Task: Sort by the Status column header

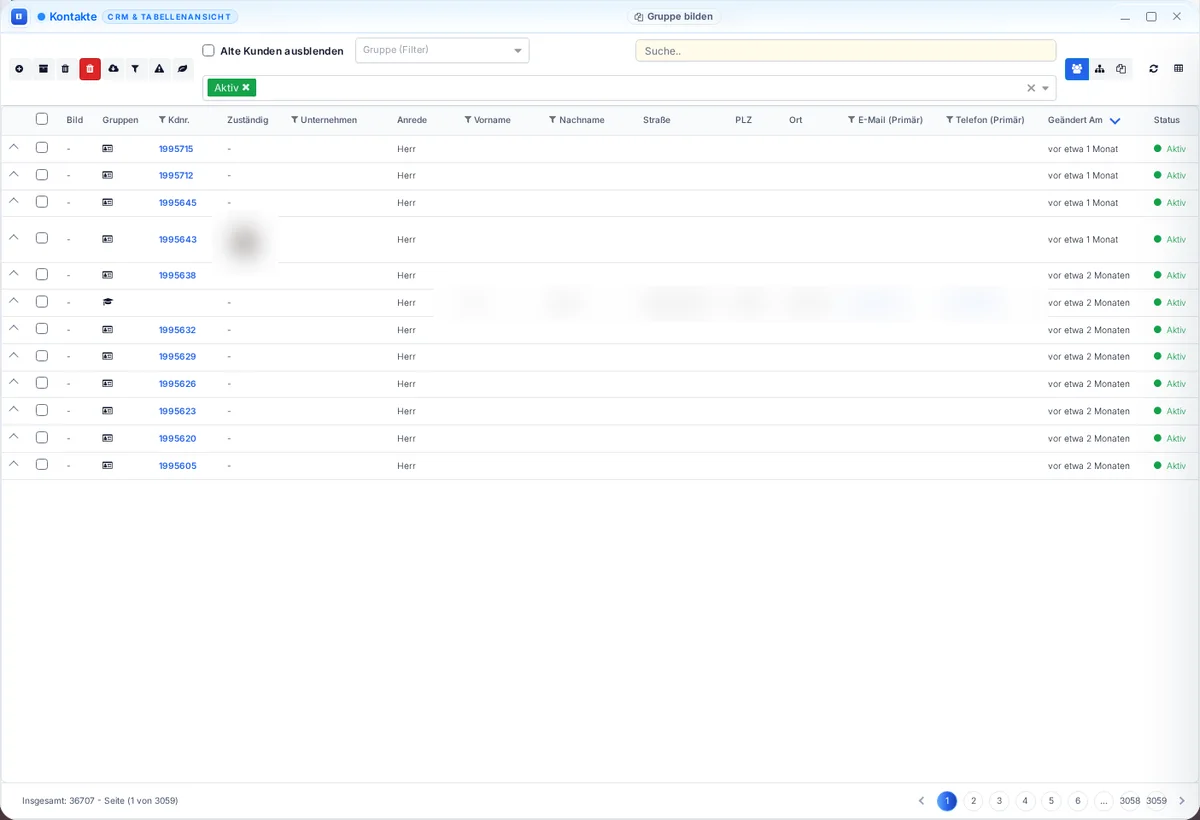Action: click(x=1166, y=120)
